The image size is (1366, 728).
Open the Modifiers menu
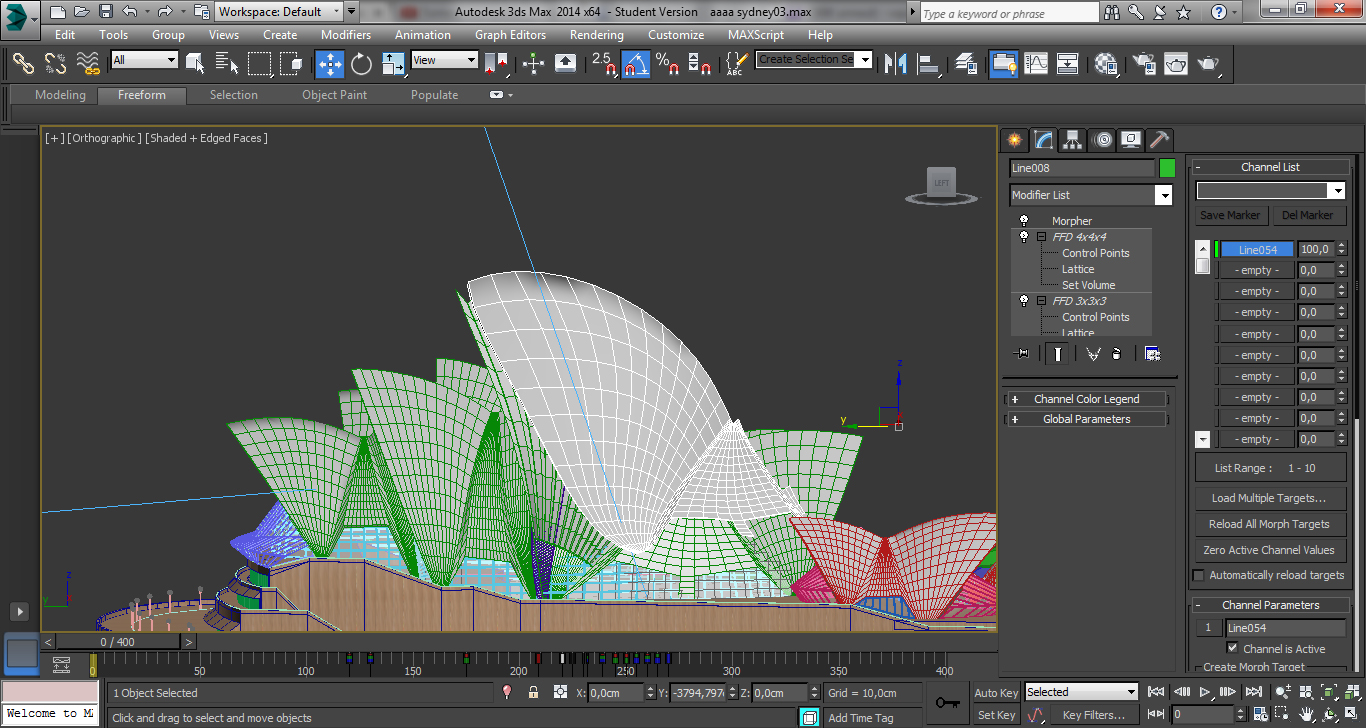[x=346, y=34]
